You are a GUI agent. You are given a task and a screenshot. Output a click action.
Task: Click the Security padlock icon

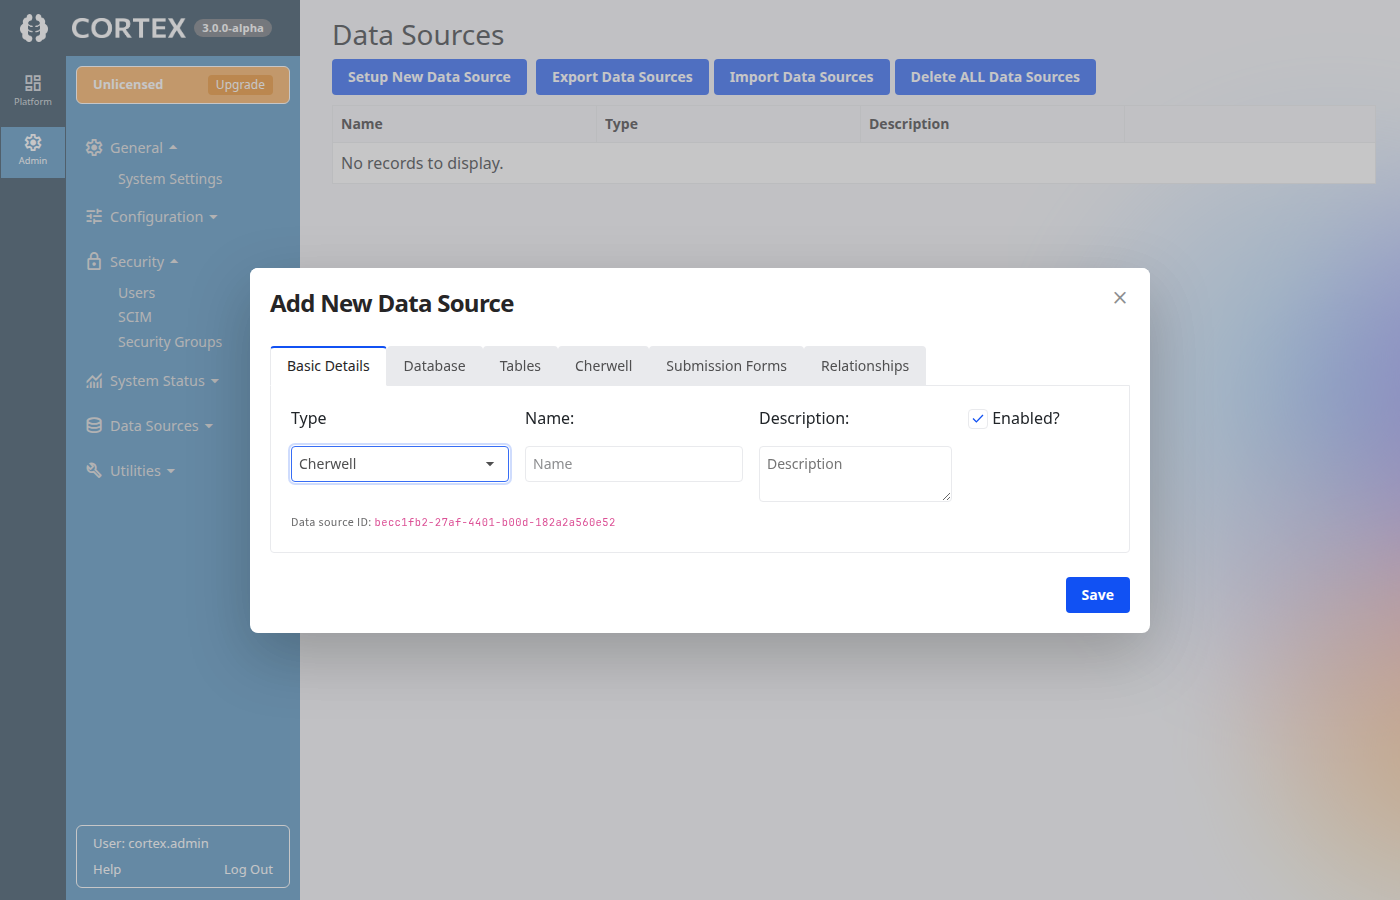click(x=94, y=261)
